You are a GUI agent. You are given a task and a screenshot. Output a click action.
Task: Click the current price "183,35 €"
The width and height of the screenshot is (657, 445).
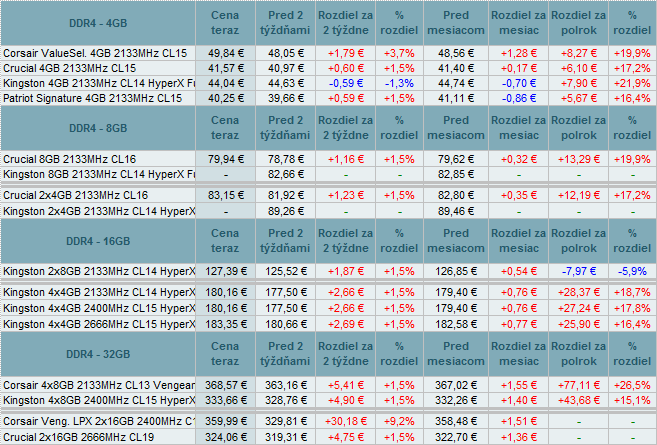[226, 324]
